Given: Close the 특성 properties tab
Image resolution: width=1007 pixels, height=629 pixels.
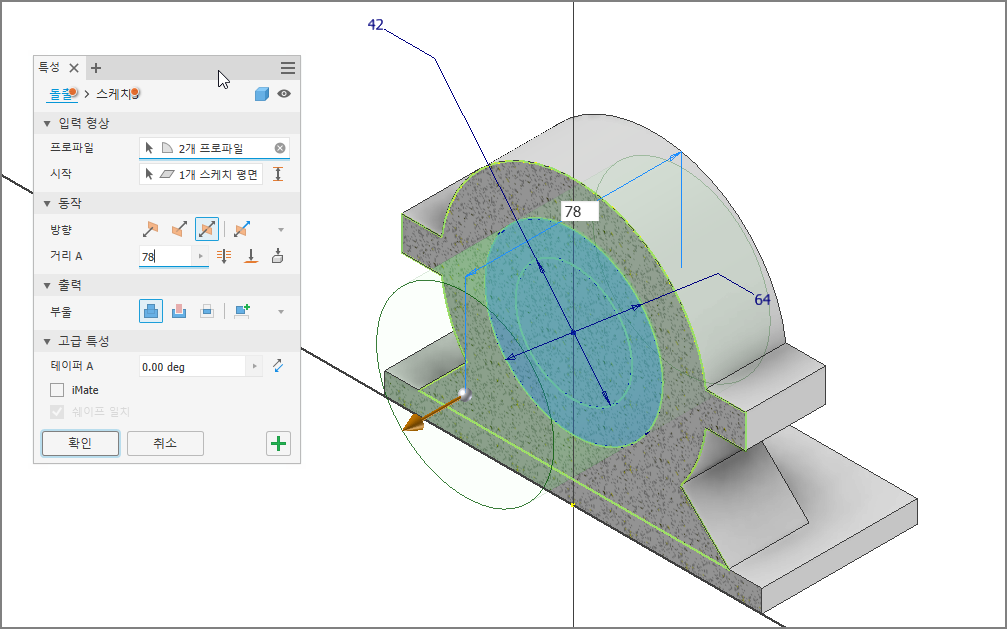Looking at the screenshot, I should [x=74, y=68].
